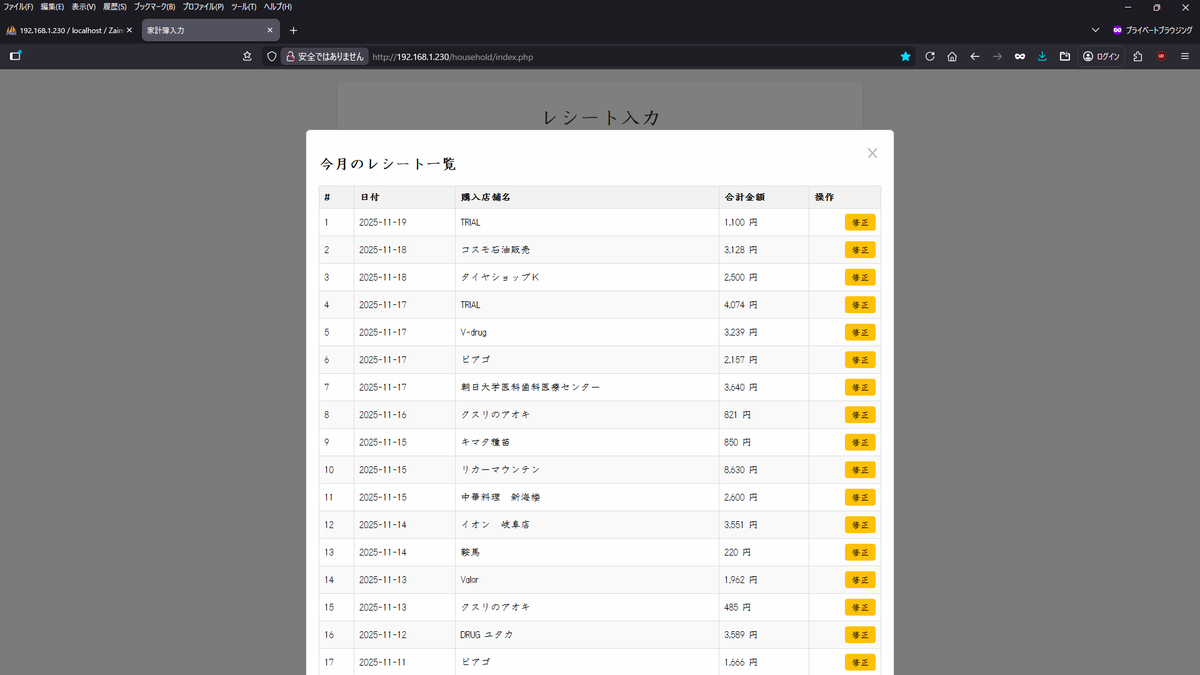
Task: Open the ヘルプ(H) menu
Action: pos(278,7)
